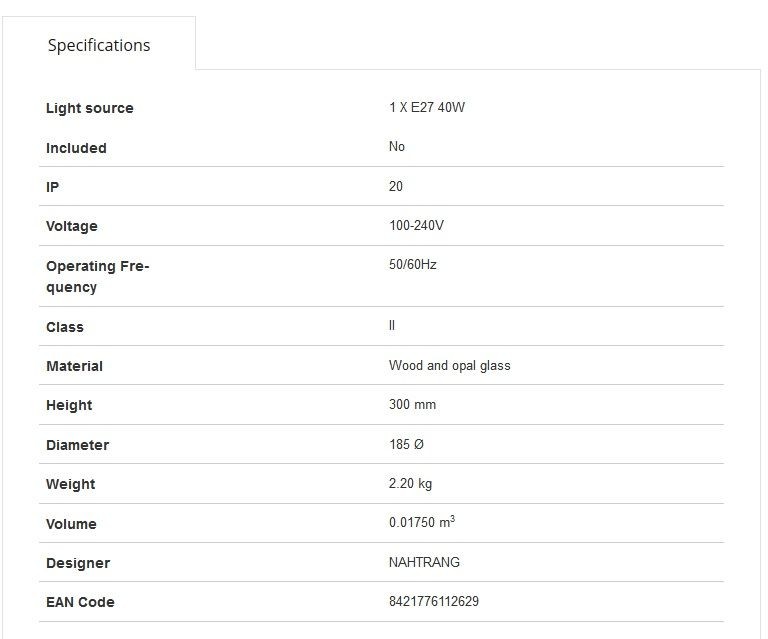This screenshot has width=768, height=639.
Task: Click the EAN code number 8421776112629
Action: (x=433, y=601)
